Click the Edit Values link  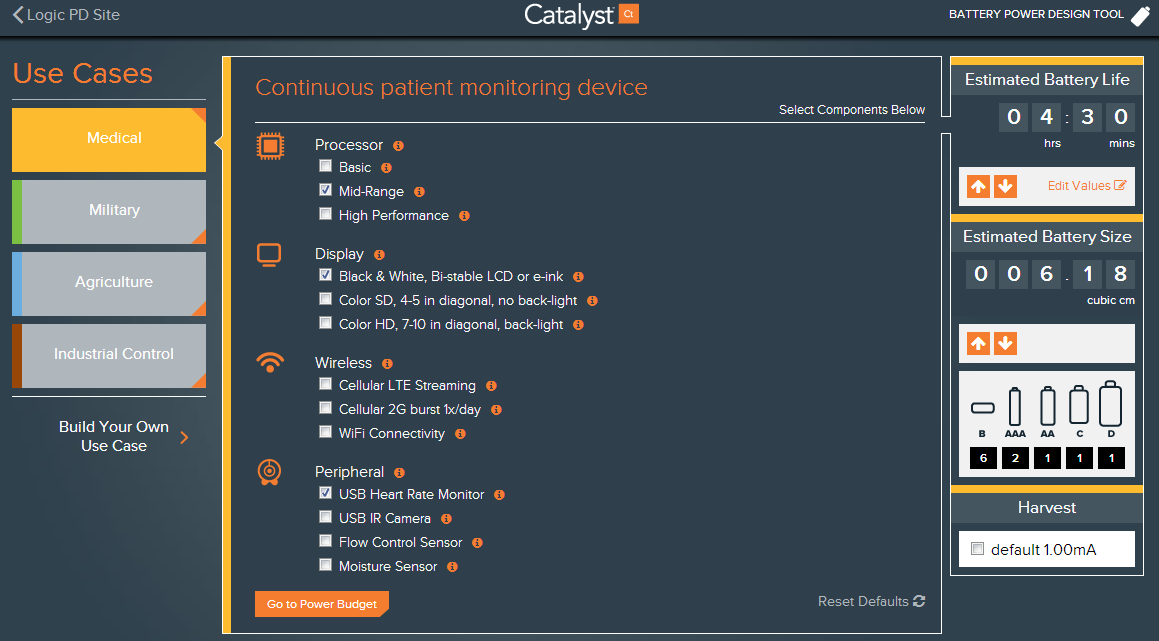tap(1086, 186)
